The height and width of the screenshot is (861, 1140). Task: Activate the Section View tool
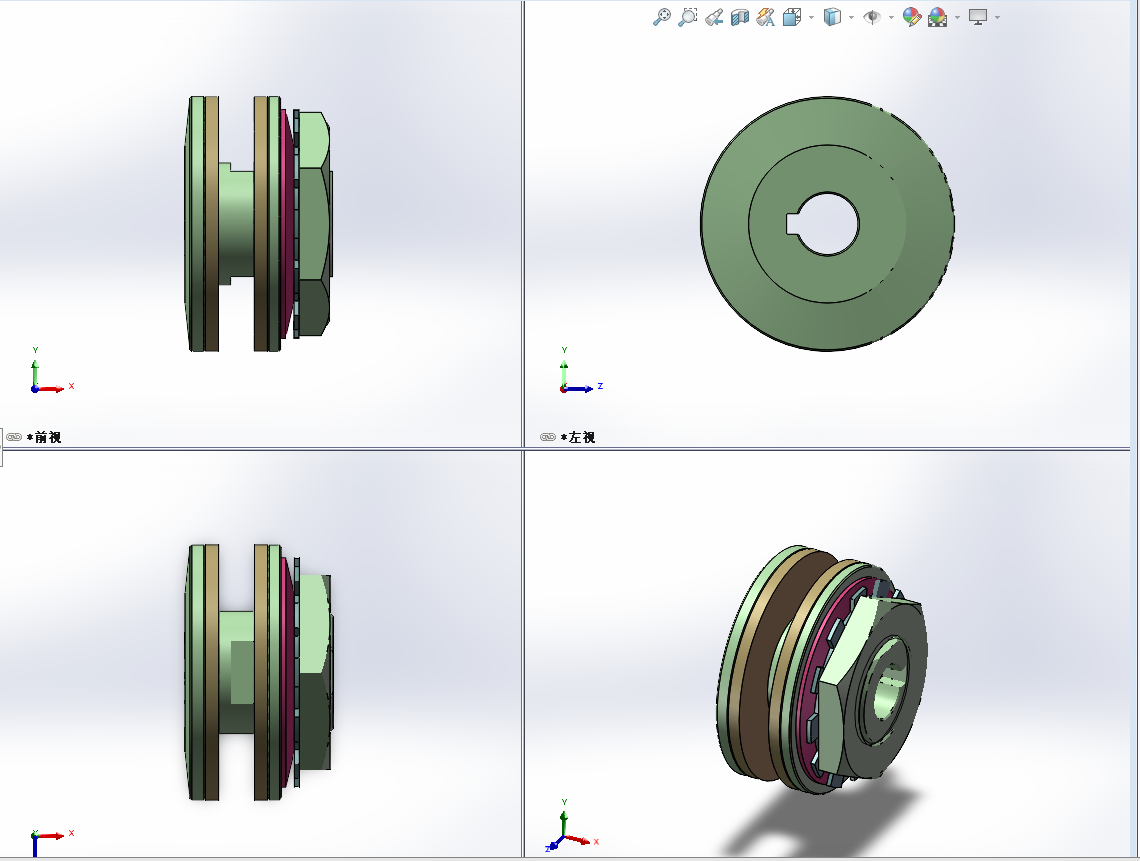point(739,17)
